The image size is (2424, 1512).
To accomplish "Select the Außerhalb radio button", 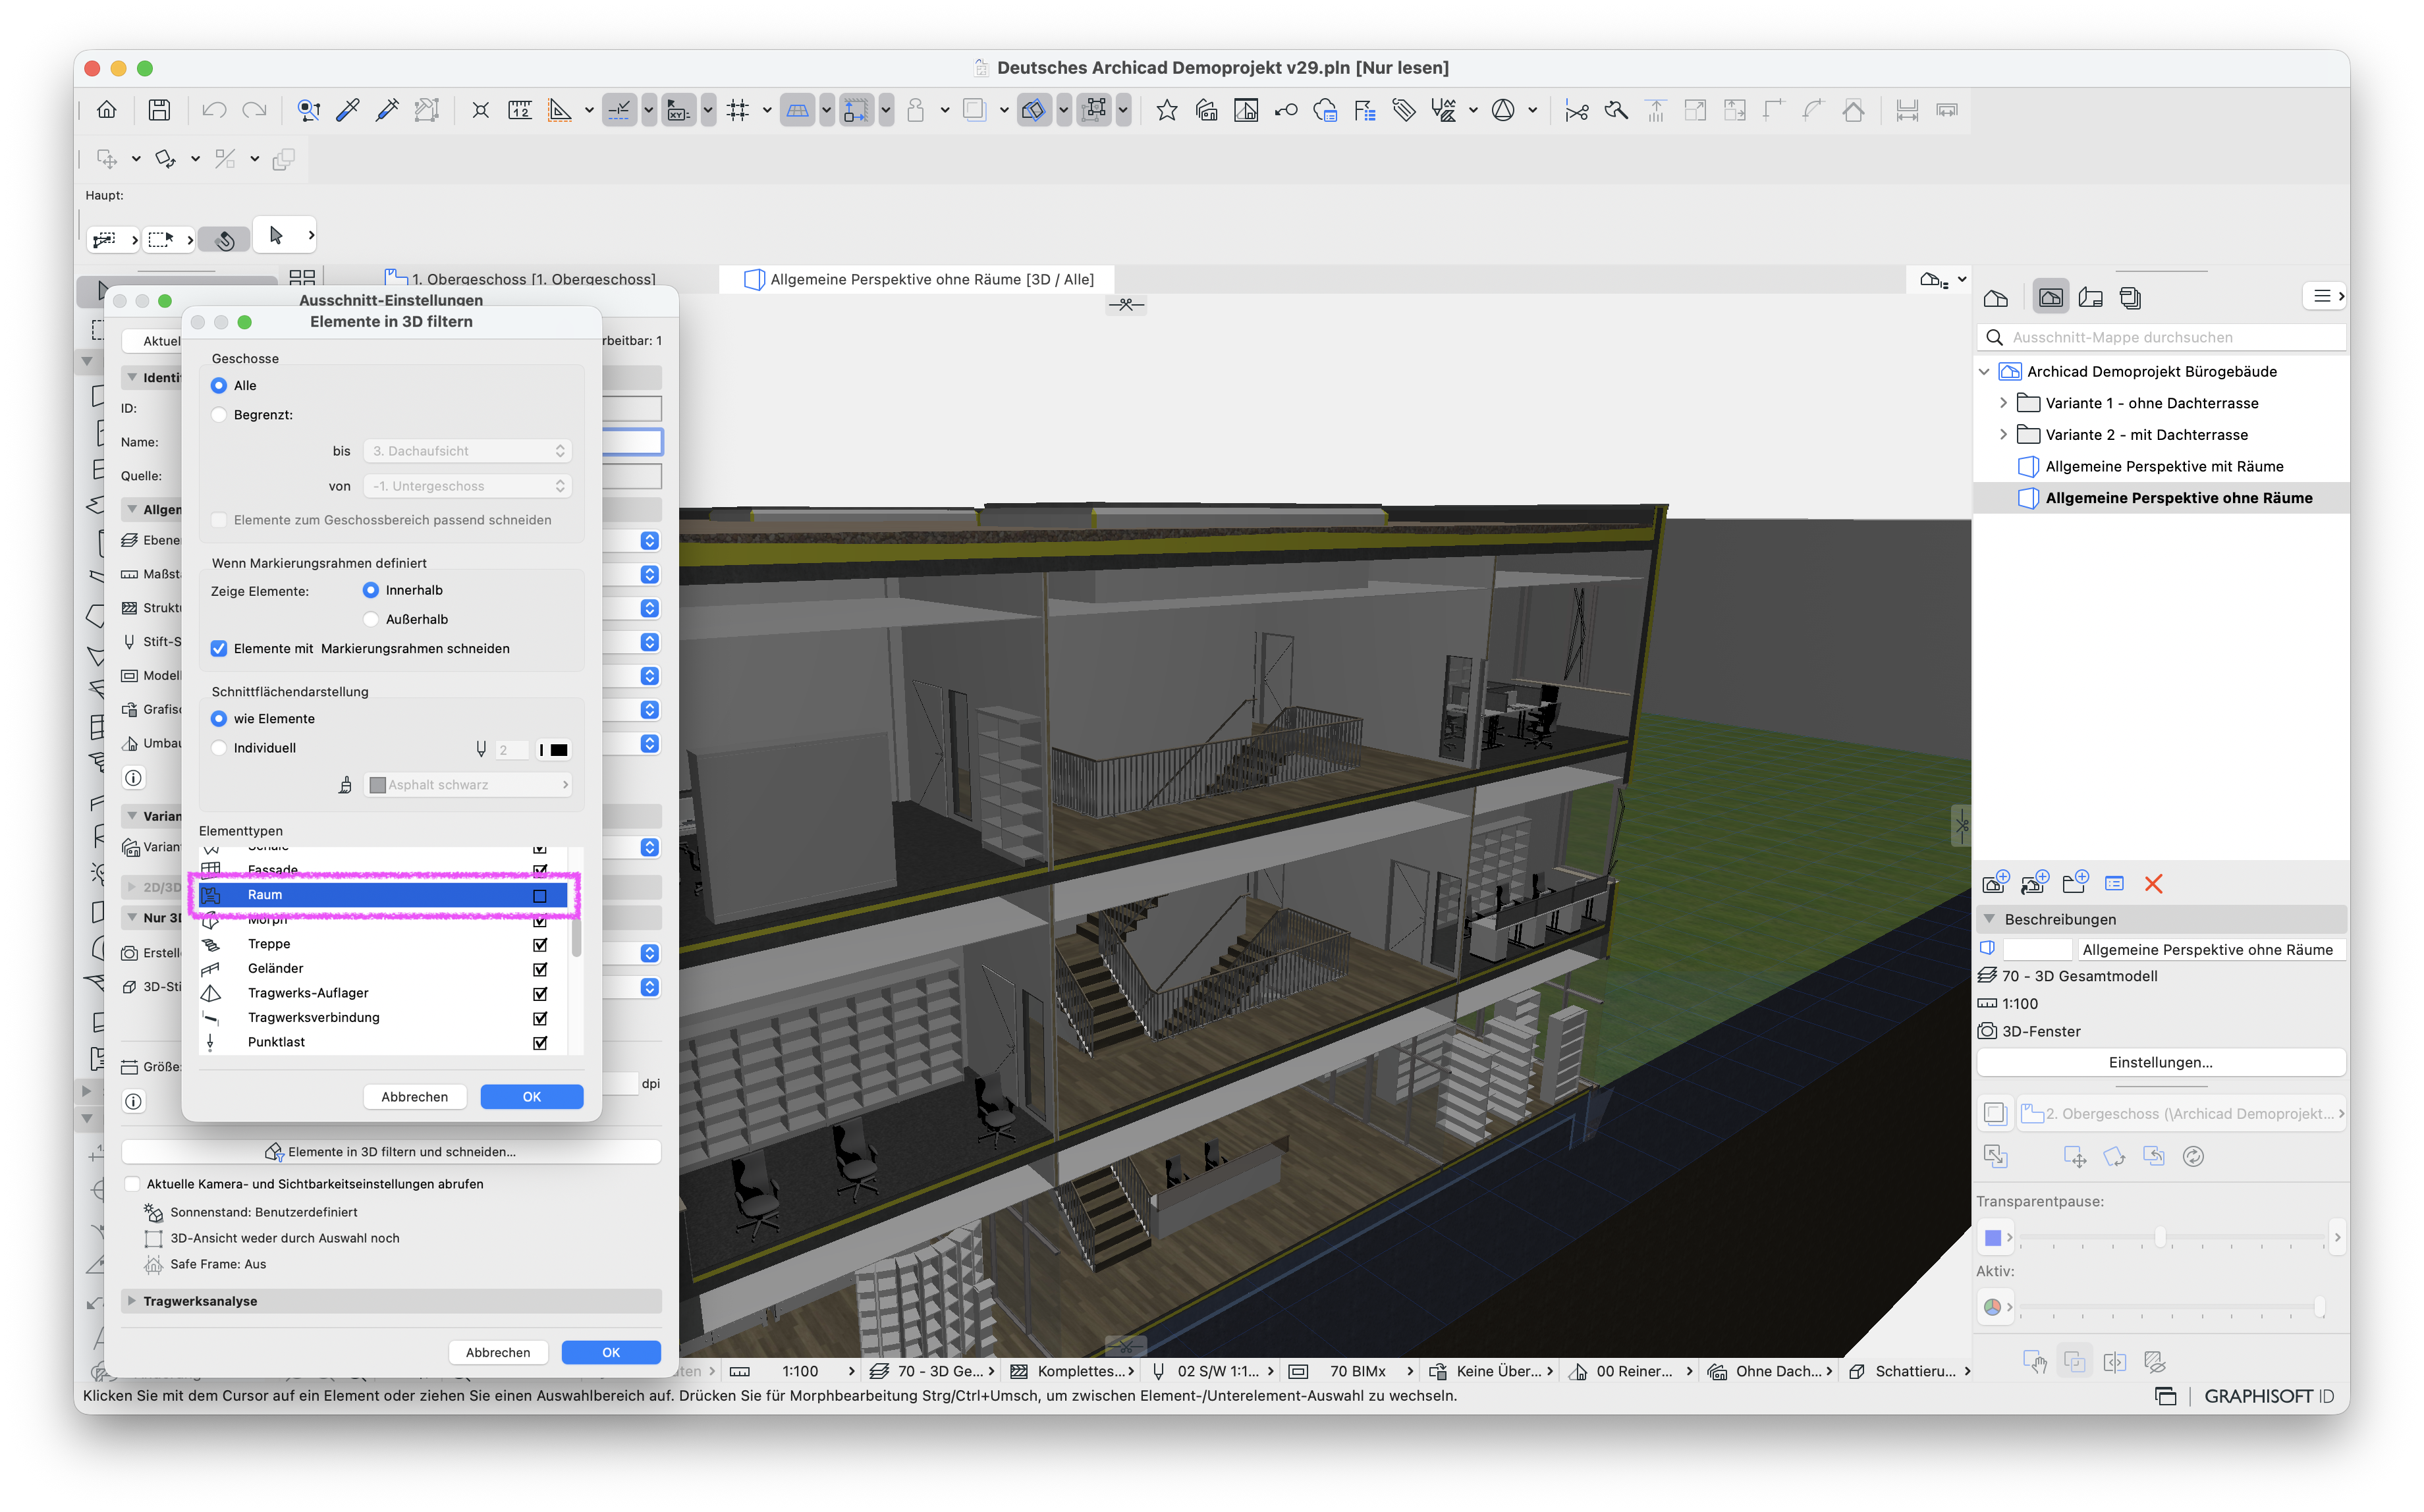I will click(x=371, y=619).
